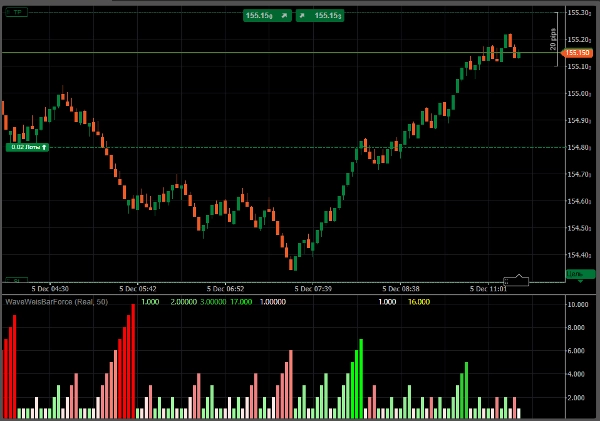Click the tallest red volume bar

click(133, 360)
